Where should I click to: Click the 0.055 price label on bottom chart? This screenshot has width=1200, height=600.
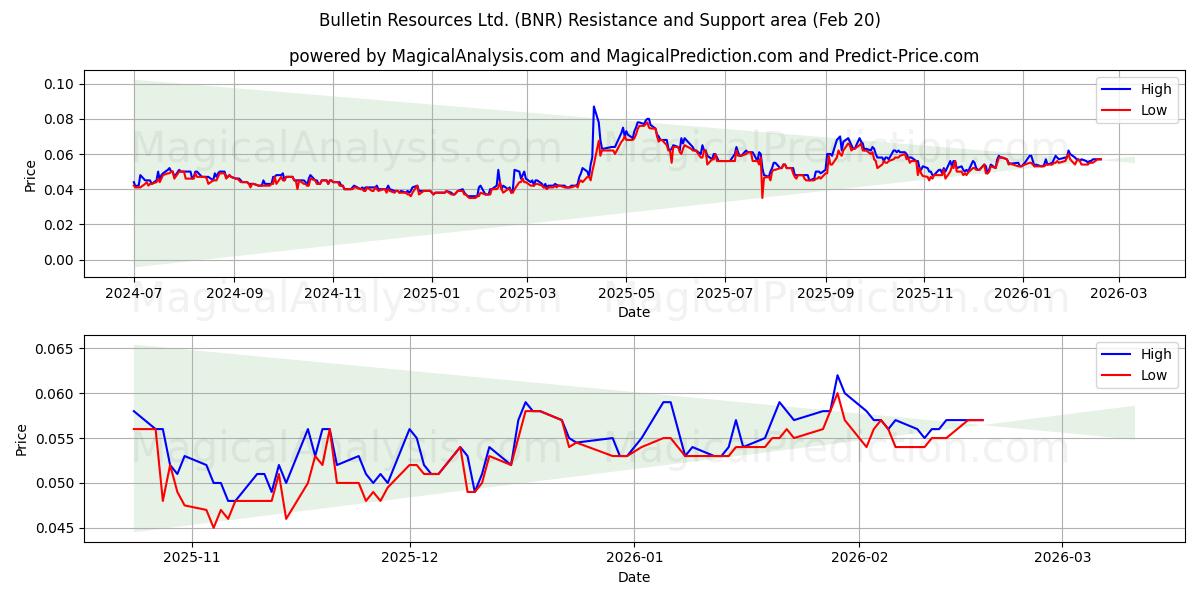(55, 439)
